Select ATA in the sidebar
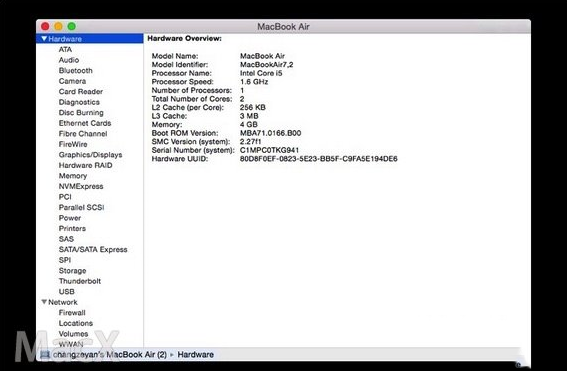Image resolution: width=567 pixels, height=372 pixels. pos(65,50)
